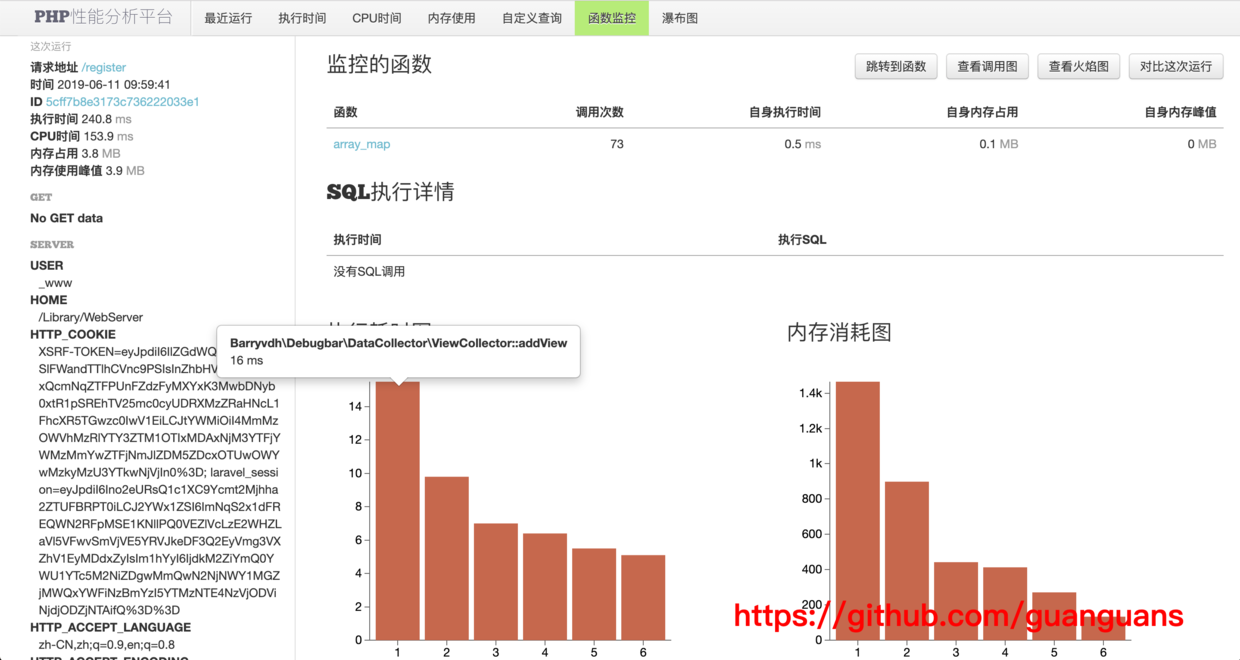This screenshot has height=660, width=1240.
Task: Click the 跳转到函数 button
Action: [x=897, y=66]
